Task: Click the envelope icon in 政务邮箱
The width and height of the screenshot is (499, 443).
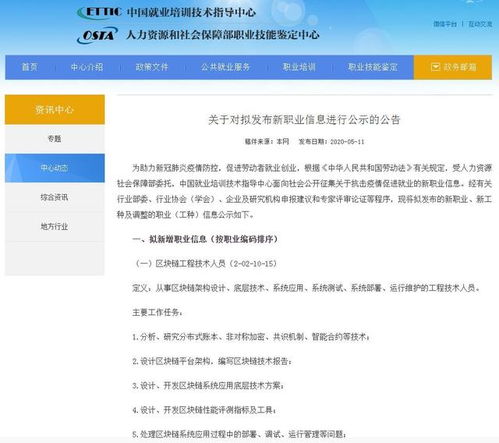Action: 435,67
